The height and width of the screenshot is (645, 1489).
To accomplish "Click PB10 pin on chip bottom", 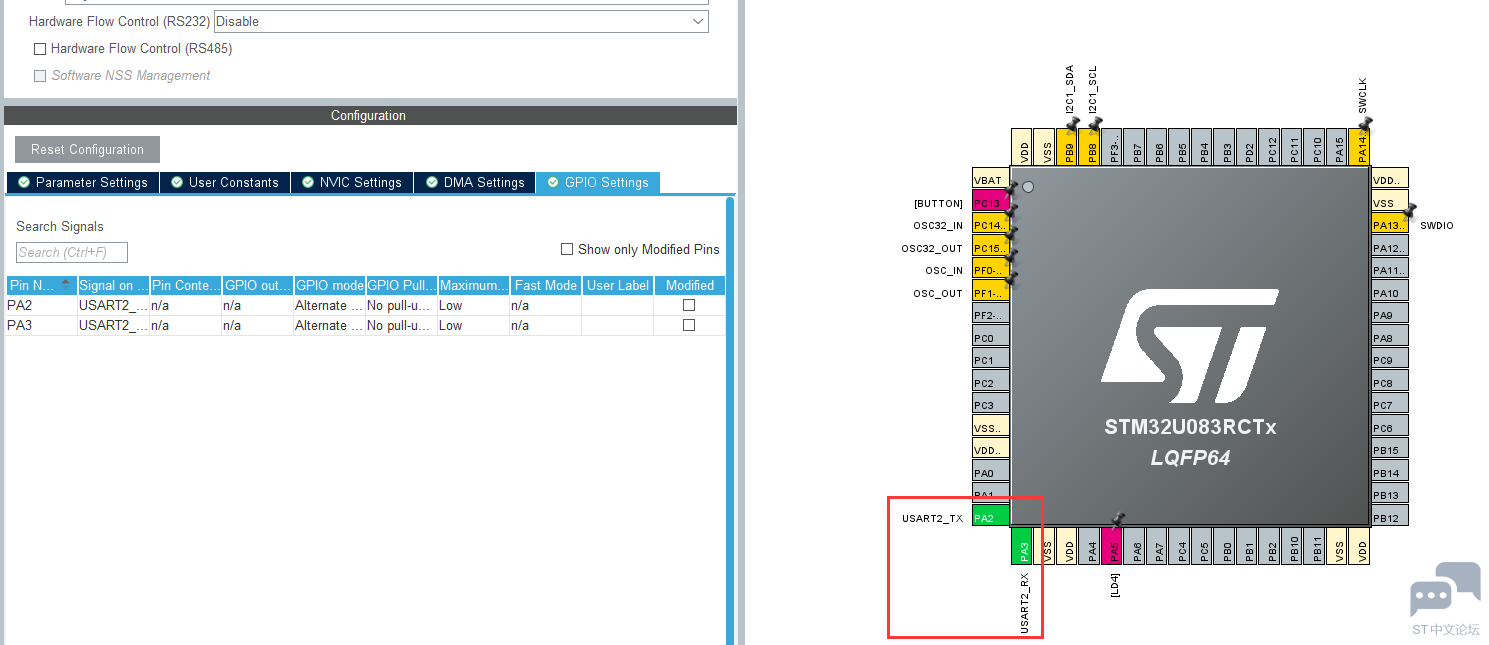I will pyautogui.click(x=1292, y=547).
